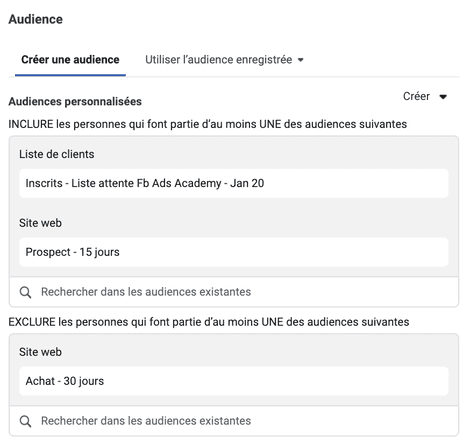The image size is (470, 444).
Task: Expand the Créer dropdown menu
Action: click(x=425, y=96)
